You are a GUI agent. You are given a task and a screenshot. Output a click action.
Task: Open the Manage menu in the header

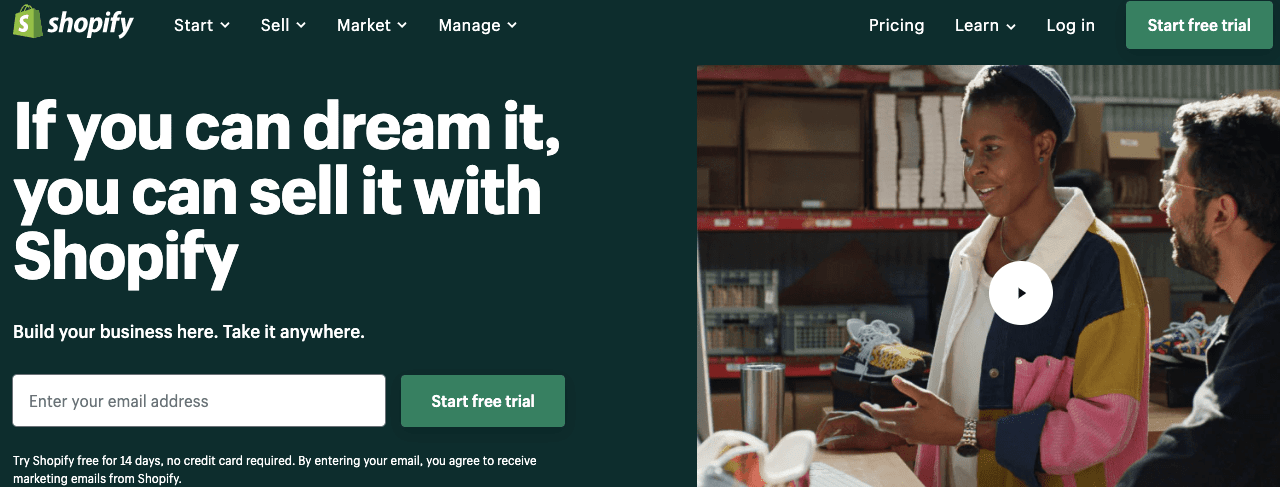click(478, 25)
